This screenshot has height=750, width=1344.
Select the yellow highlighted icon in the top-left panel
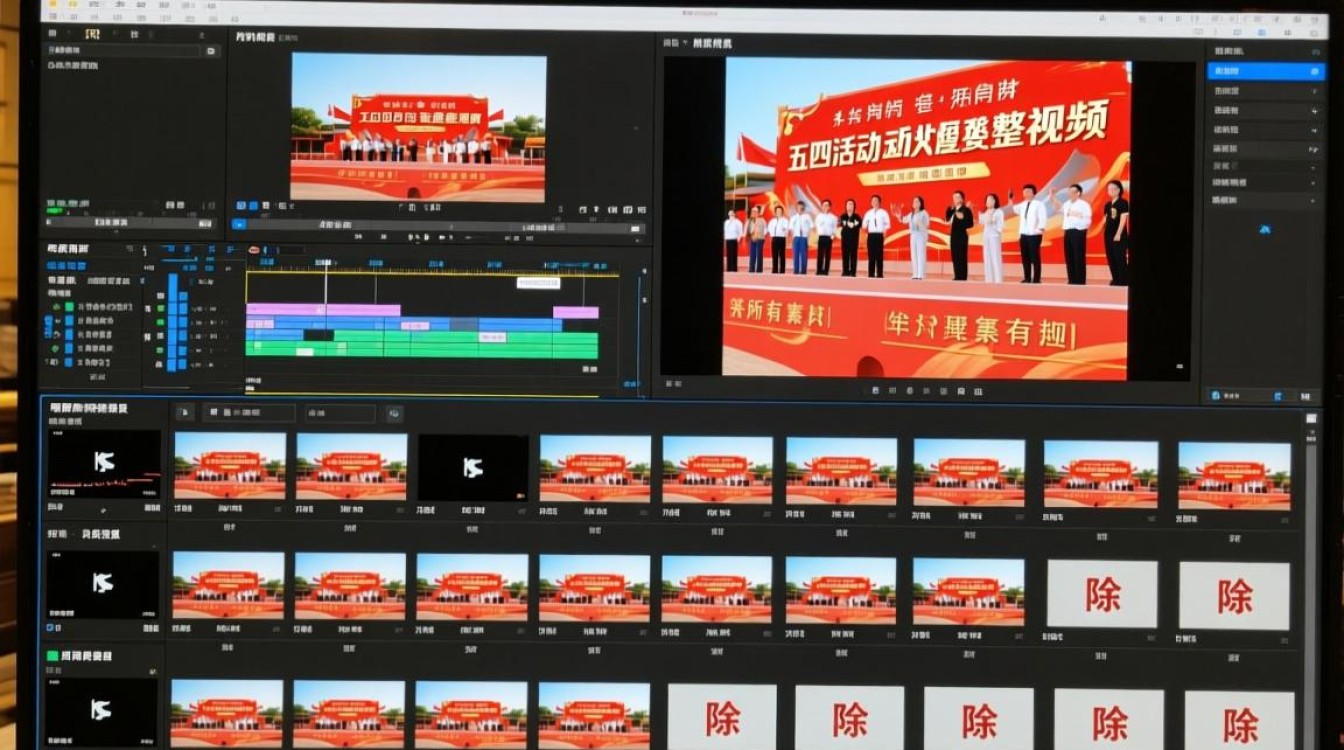(93, 33)
